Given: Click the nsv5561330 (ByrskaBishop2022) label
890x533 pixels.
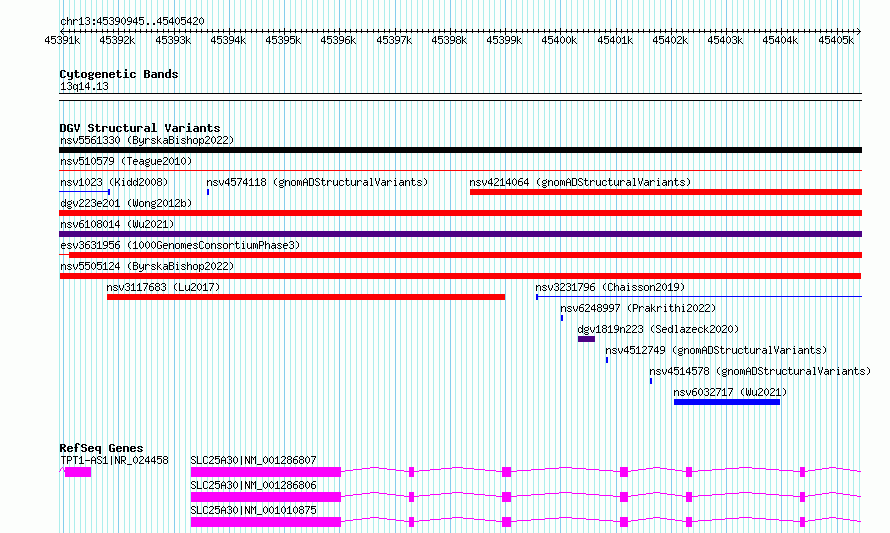Looking at the screenshot, I should coord(147,140).
